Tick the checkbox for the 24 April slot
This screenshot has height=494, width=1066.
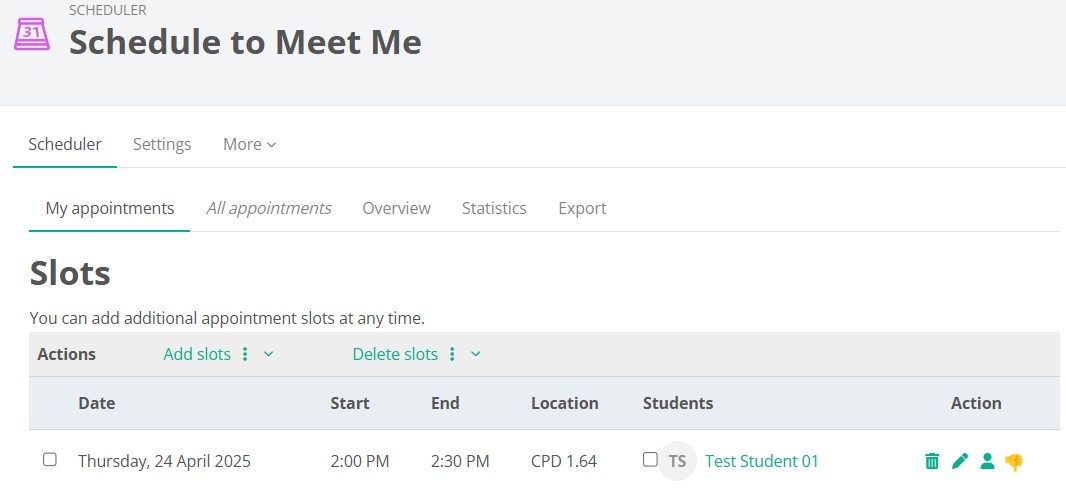click(x=50, y=460)
